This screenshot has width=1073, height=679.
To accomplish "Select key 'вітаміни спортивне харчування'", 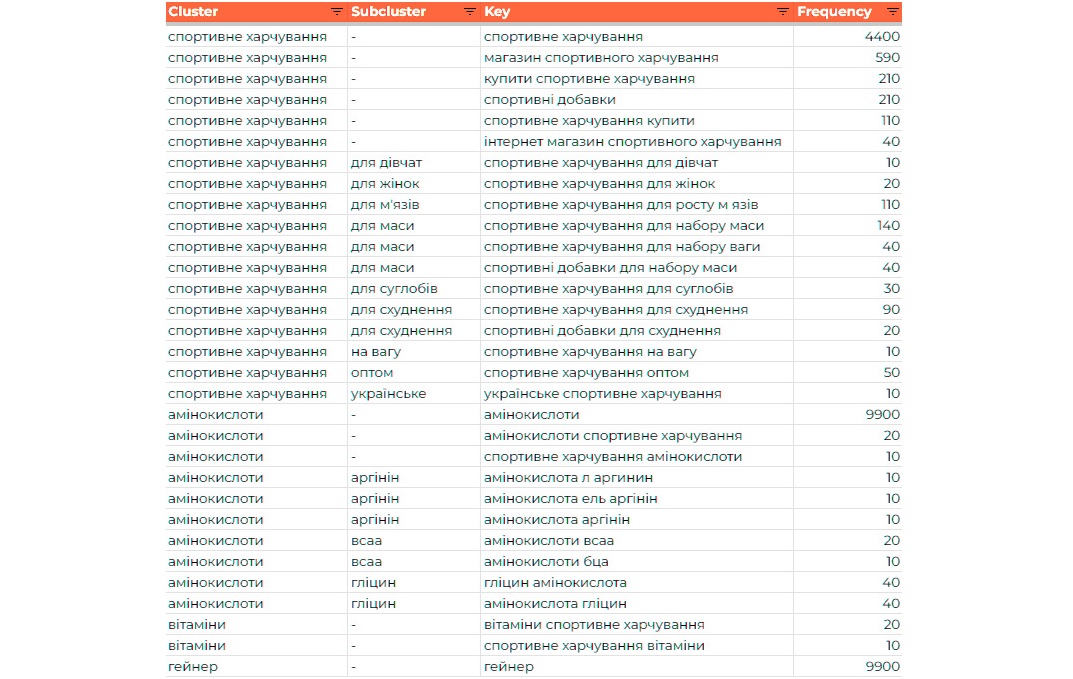I will [594, 625].
